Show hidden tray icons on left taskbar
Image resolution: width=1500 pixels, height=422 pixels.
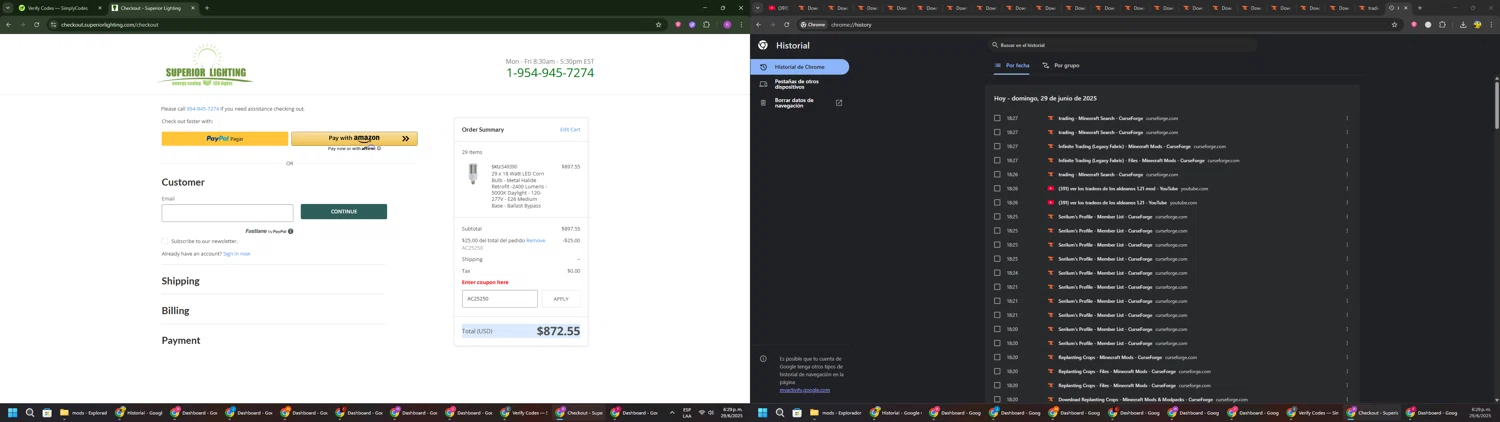click(x=672, y=412)
